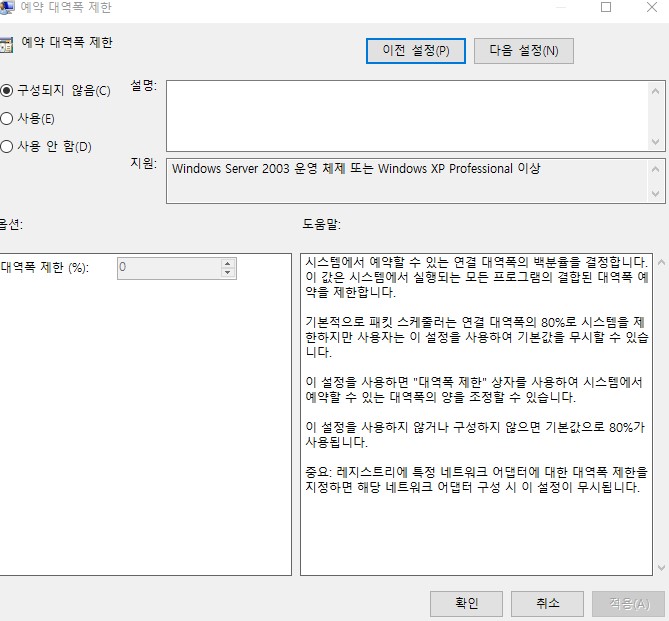
Task: Click inside the 설명 comment text box
Action: 408,115
